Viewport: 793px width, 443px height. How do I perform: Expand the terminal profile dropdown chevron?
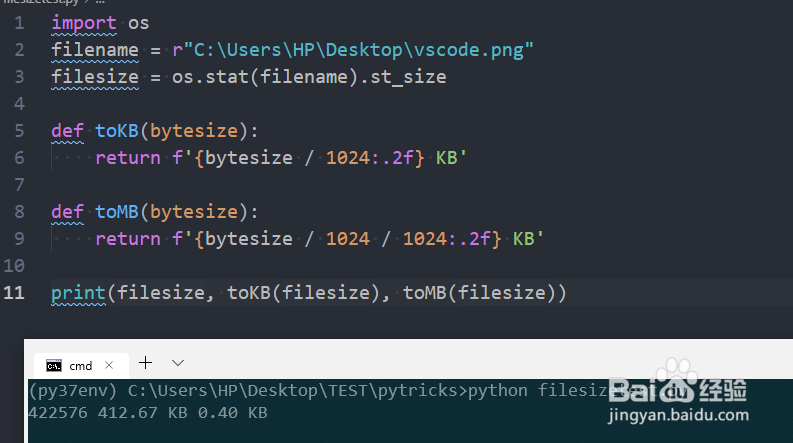coord(178,363)
